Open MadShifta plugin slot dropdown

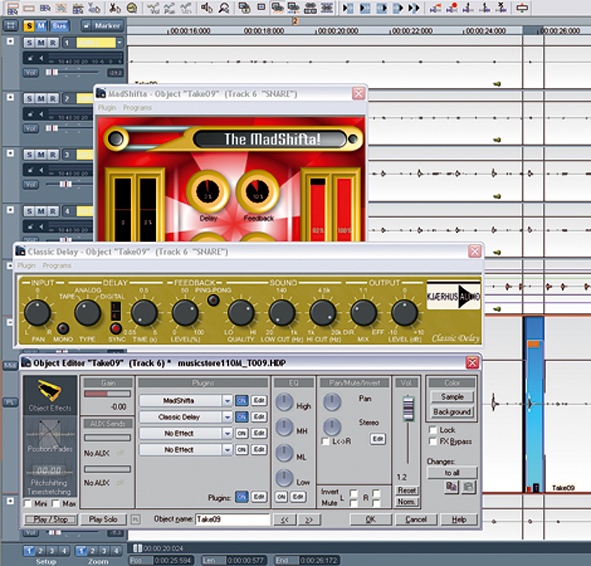pos(227,401)
